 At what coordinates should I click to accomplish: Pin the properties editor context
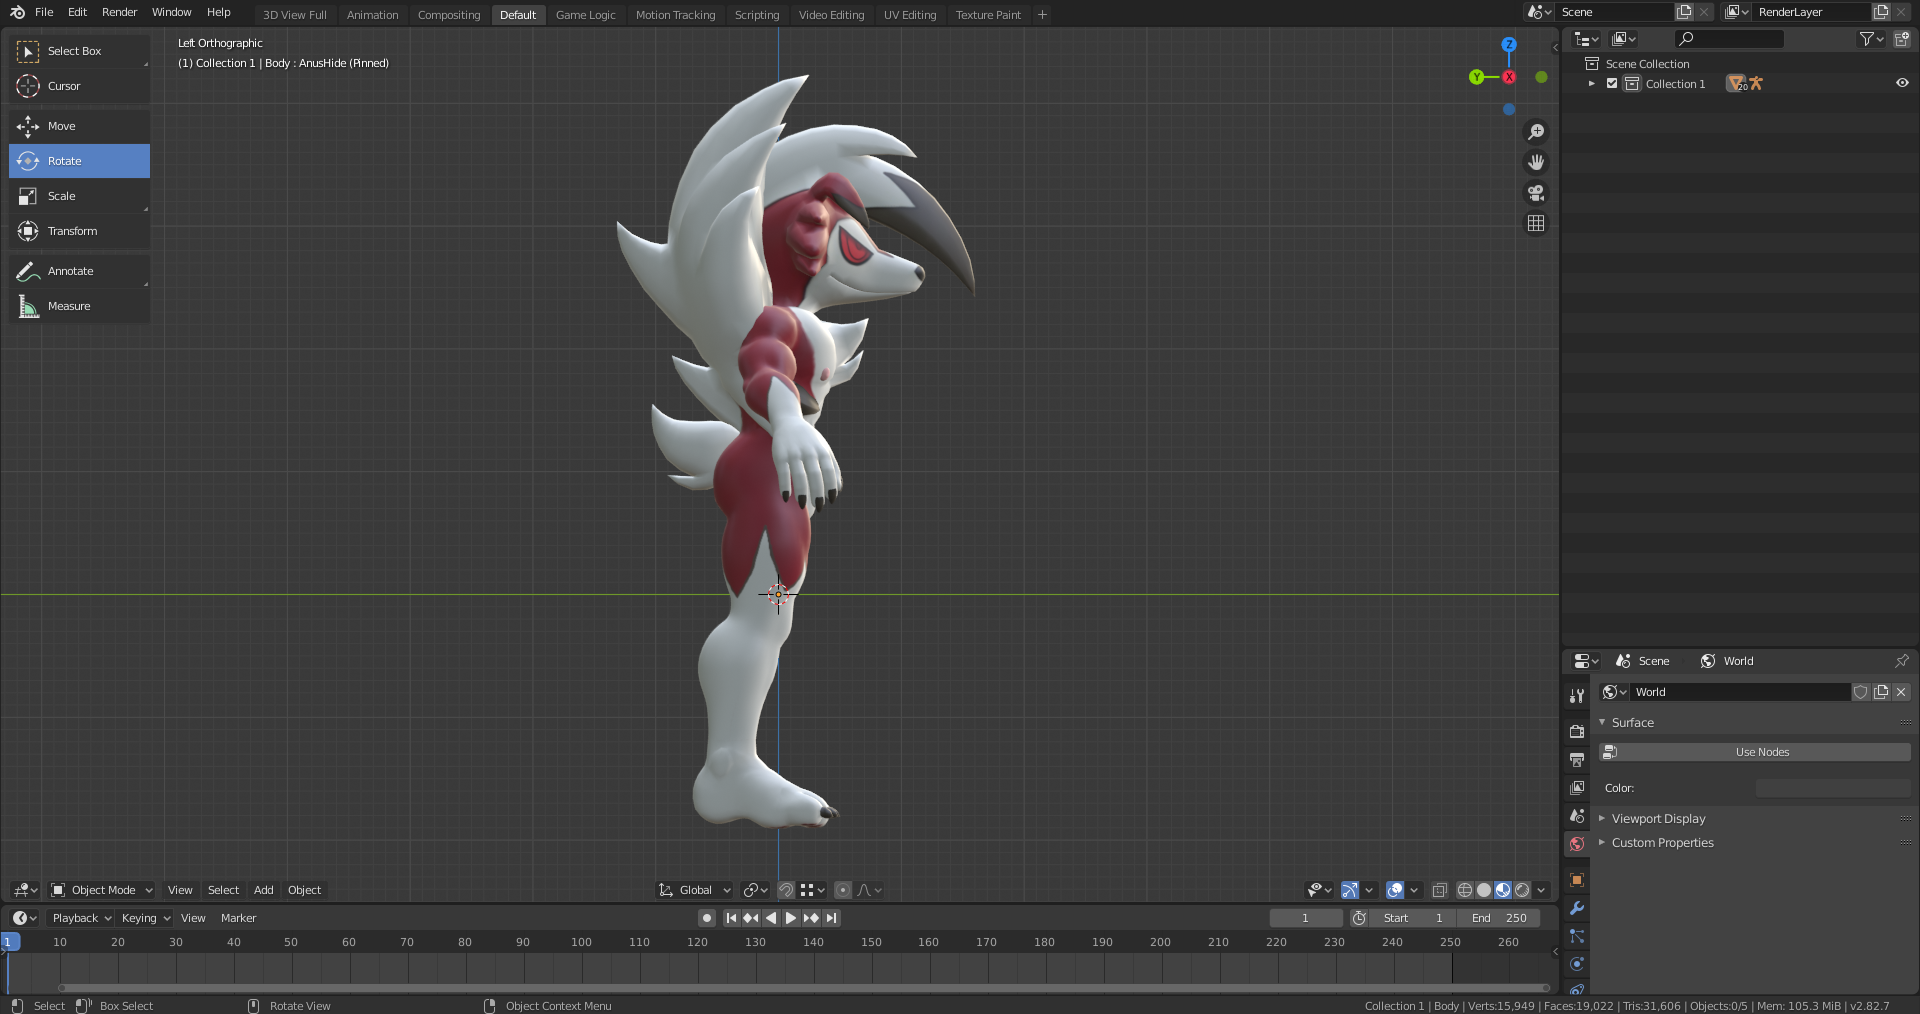coord(1901,661)
